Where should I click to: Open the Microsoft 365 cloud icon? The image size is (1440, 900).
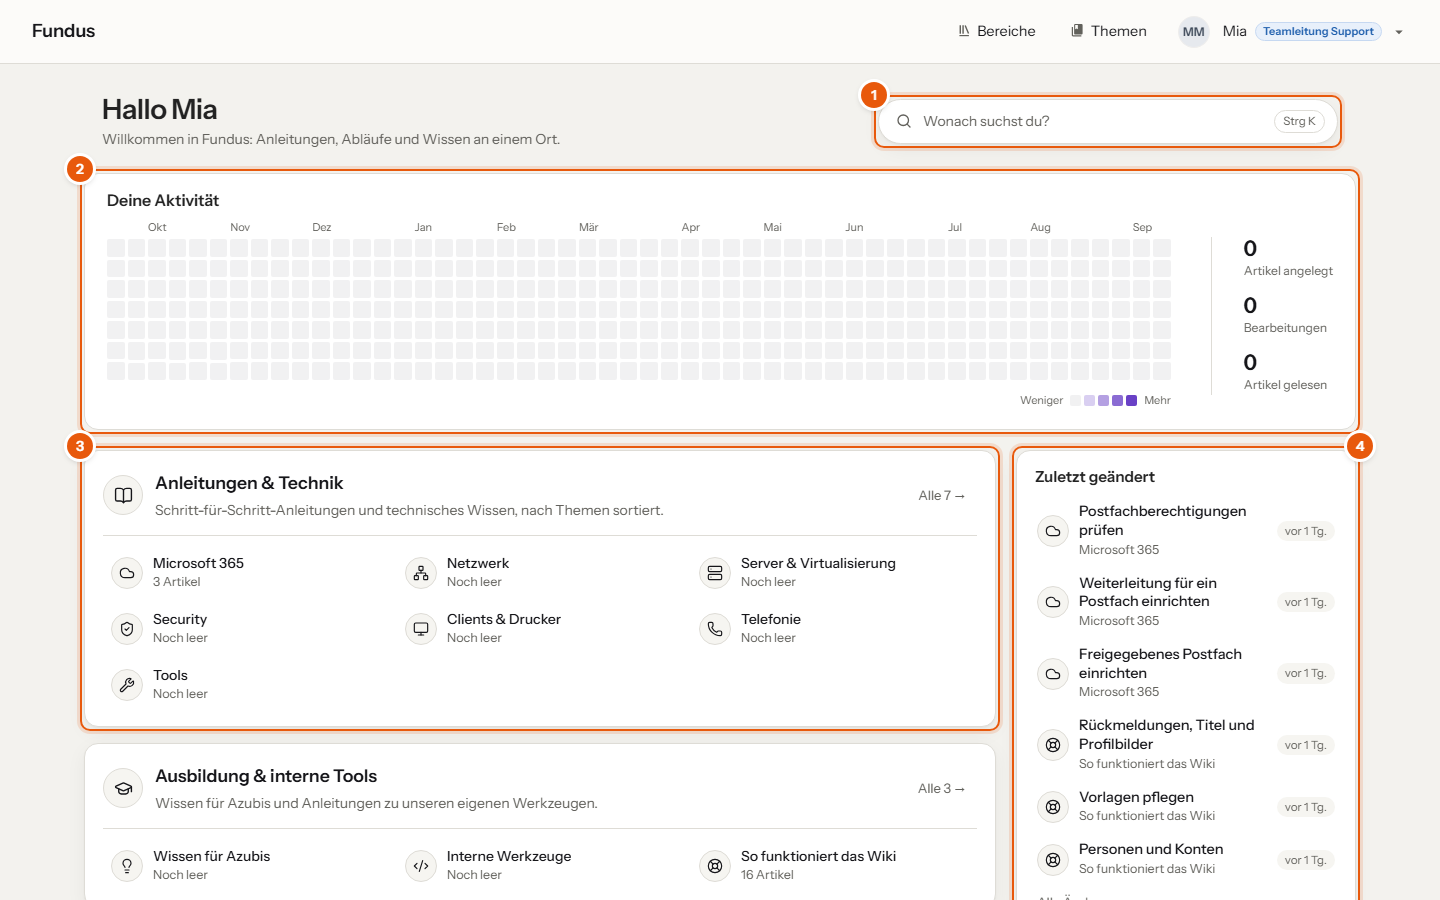point(127,573)
